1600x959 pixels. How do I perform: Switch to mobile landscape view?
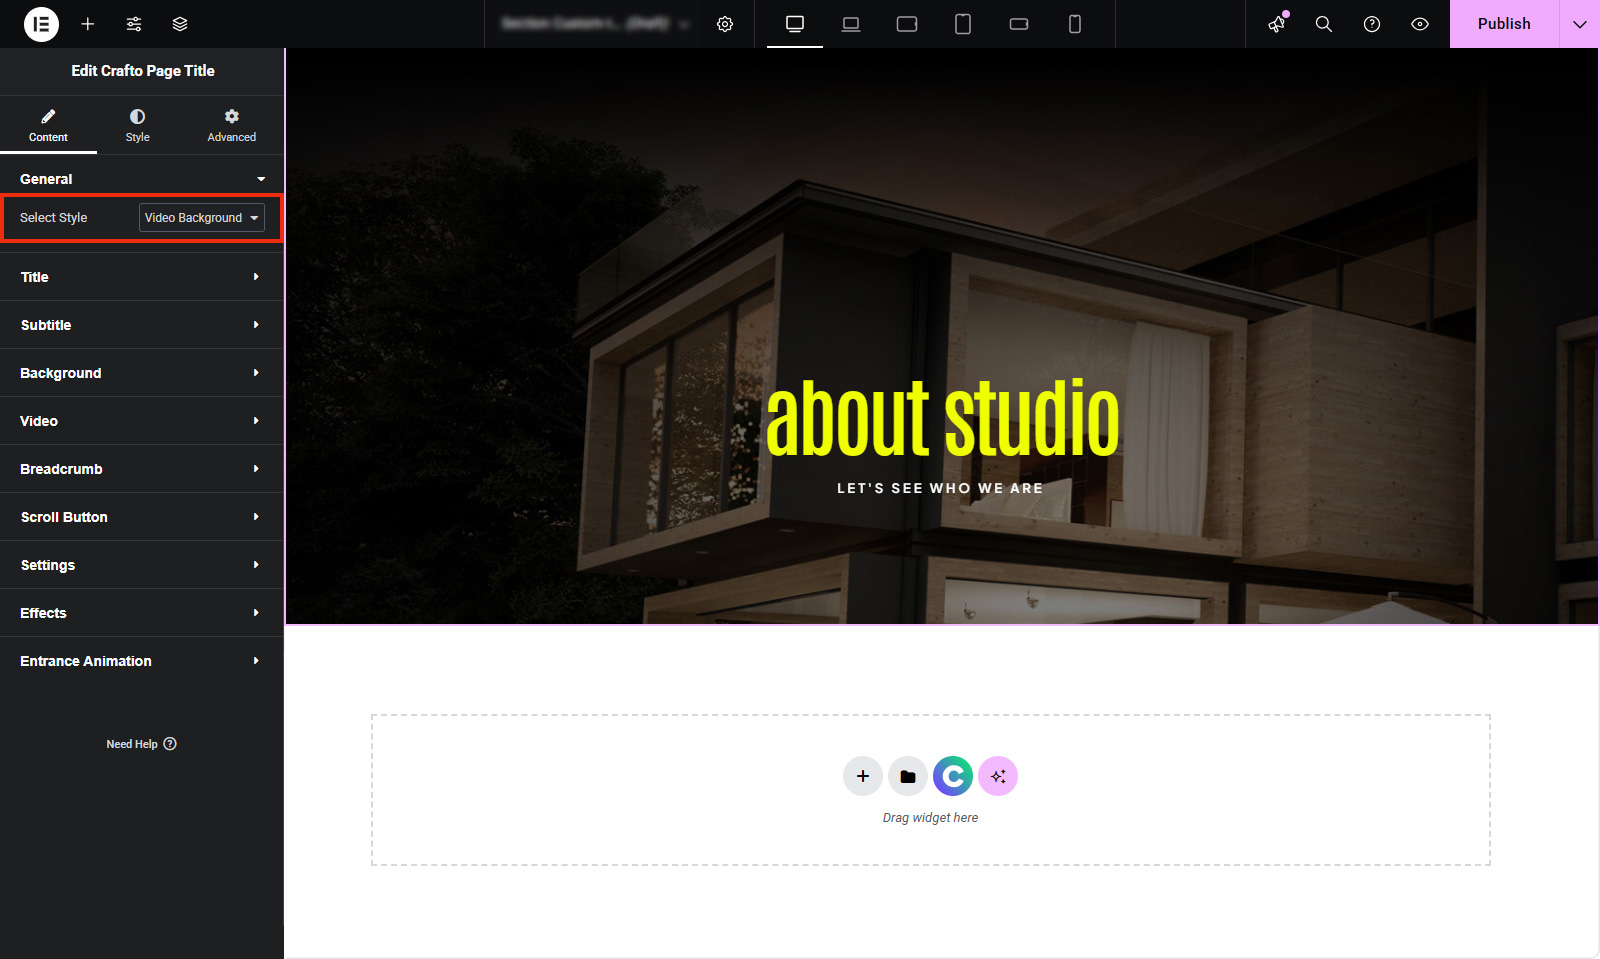[1019, 24]
